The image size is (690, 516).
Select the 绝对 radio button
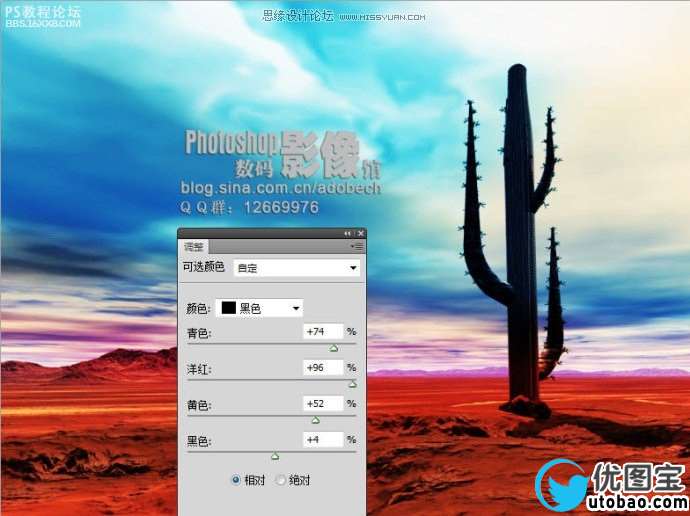coord(280,480)
